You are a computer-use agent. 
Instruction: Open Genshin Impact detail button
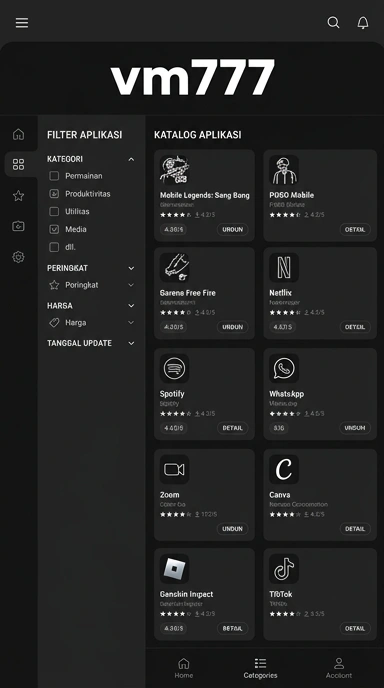(x=233, y=628)
